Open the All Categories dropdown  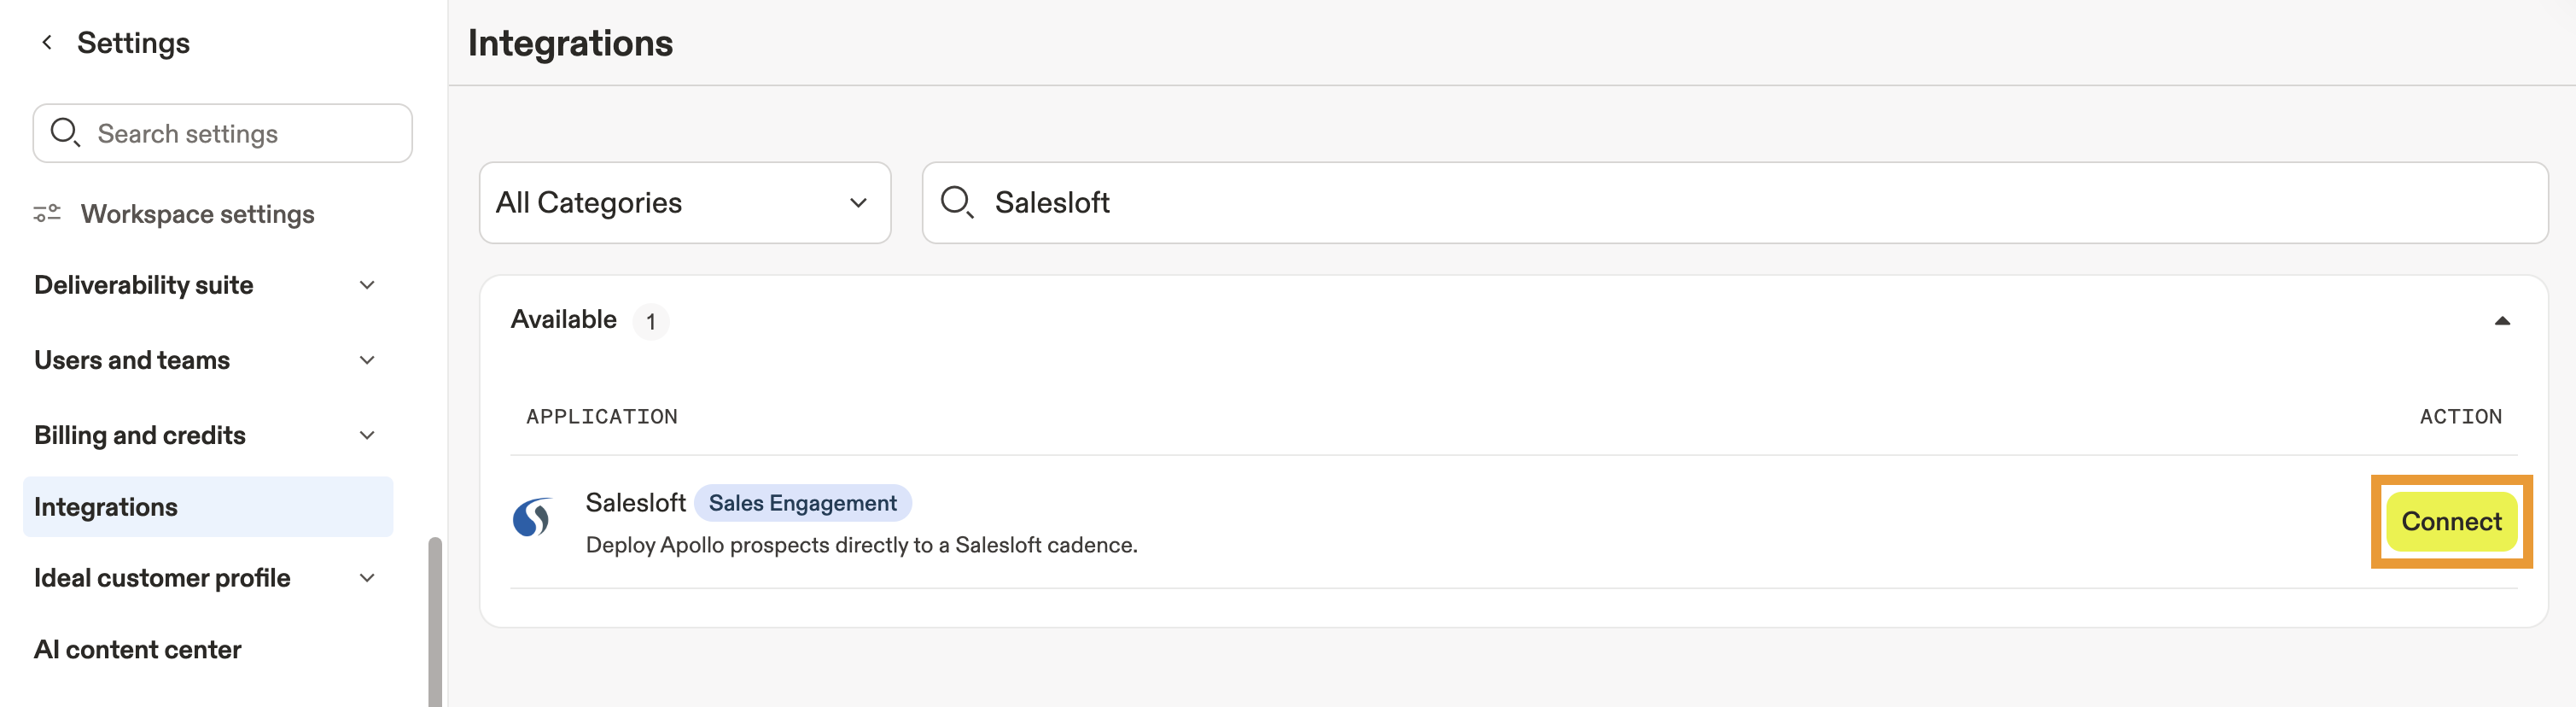pyautogui.click(x=684, y=203)
